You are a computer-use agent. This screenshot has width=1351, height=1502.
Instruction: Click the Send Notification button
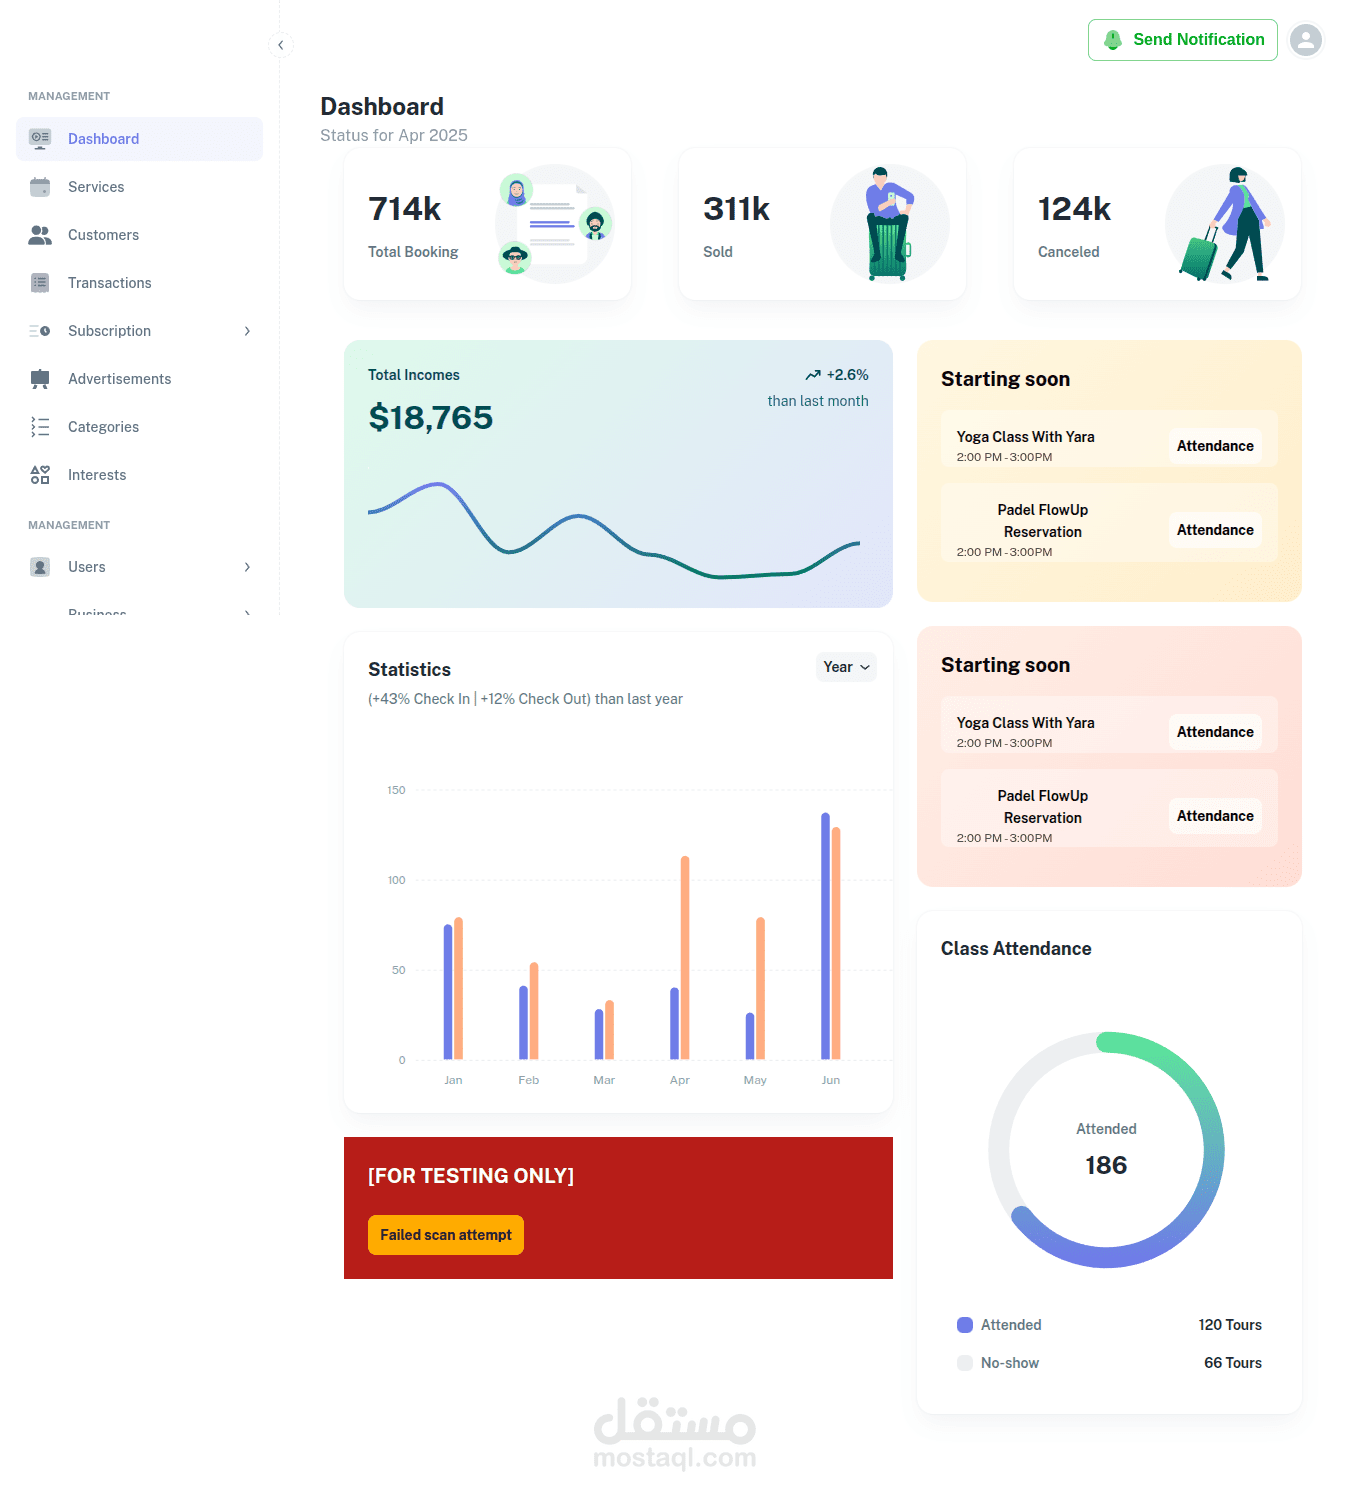(x=1183, y=40)
